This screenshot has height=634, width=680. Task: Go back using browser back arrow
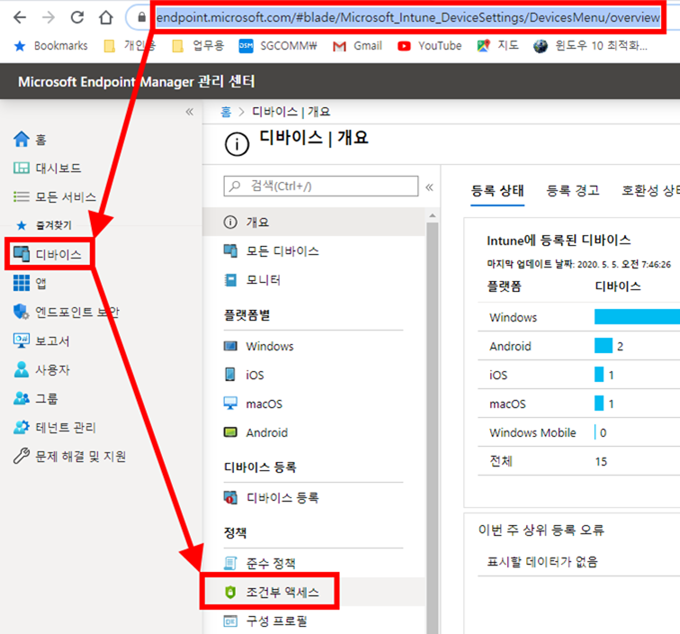20,18
